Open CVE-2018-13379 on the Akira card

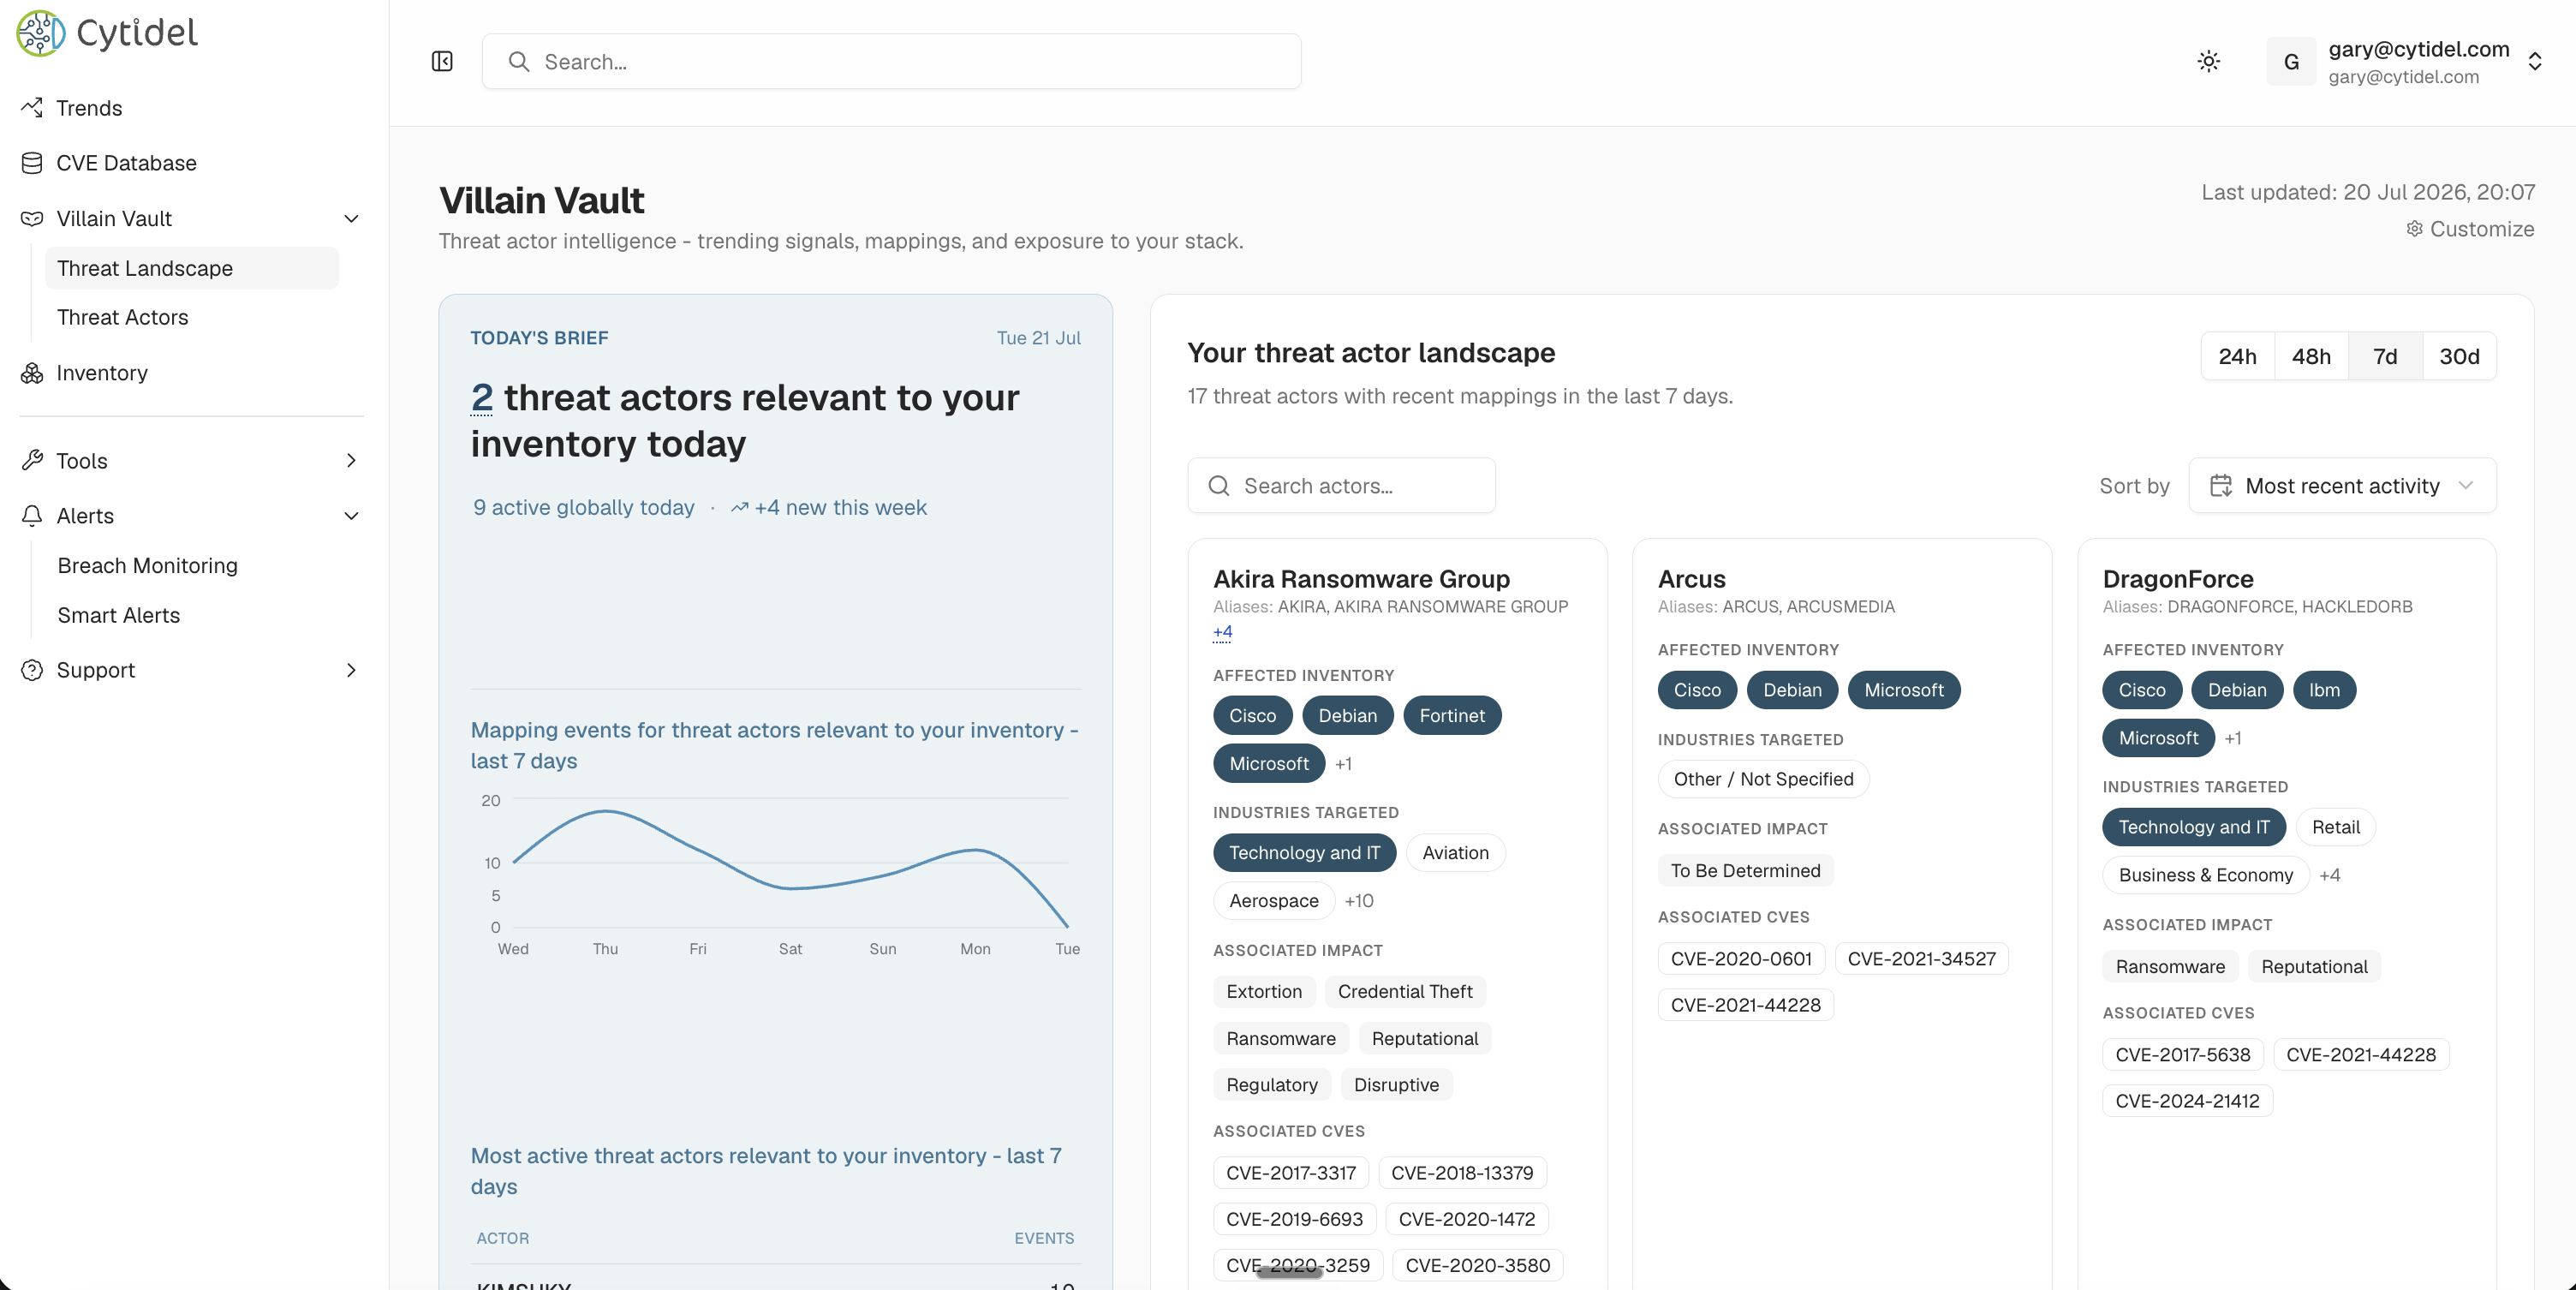coord(1462,1173)
